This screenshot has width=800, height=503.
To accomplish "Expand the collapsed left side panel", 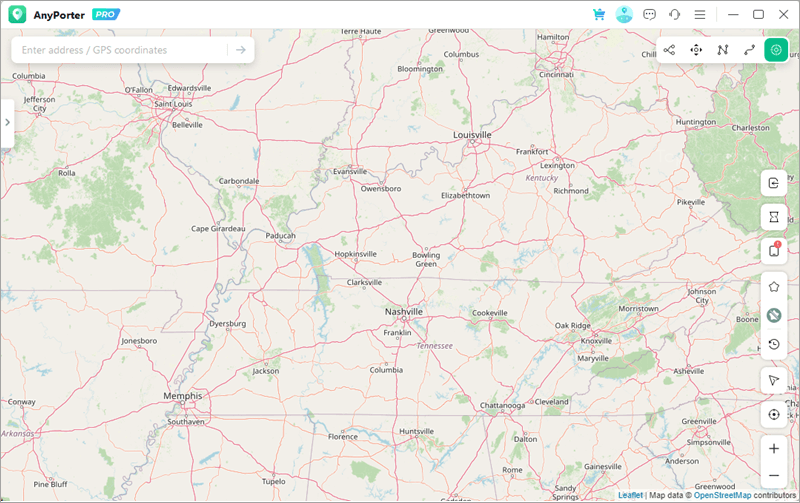I will click(x=7, y=122).
